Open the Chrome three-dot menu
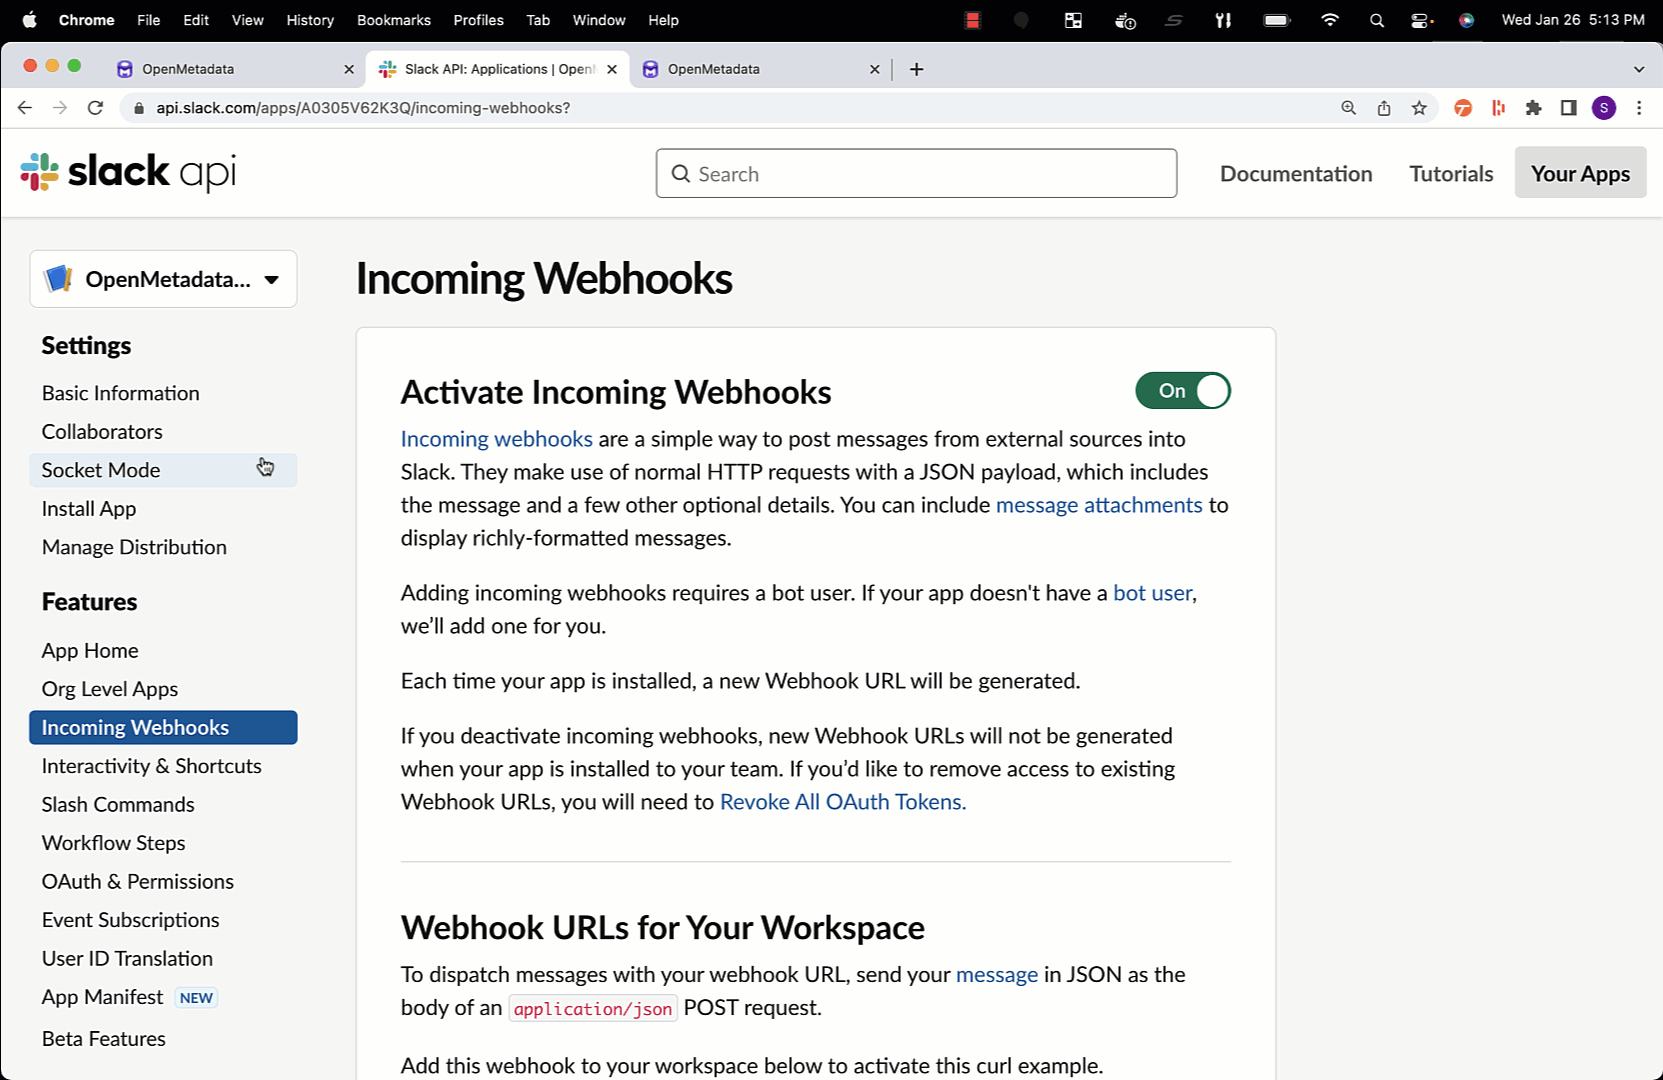 (1639, 107)
